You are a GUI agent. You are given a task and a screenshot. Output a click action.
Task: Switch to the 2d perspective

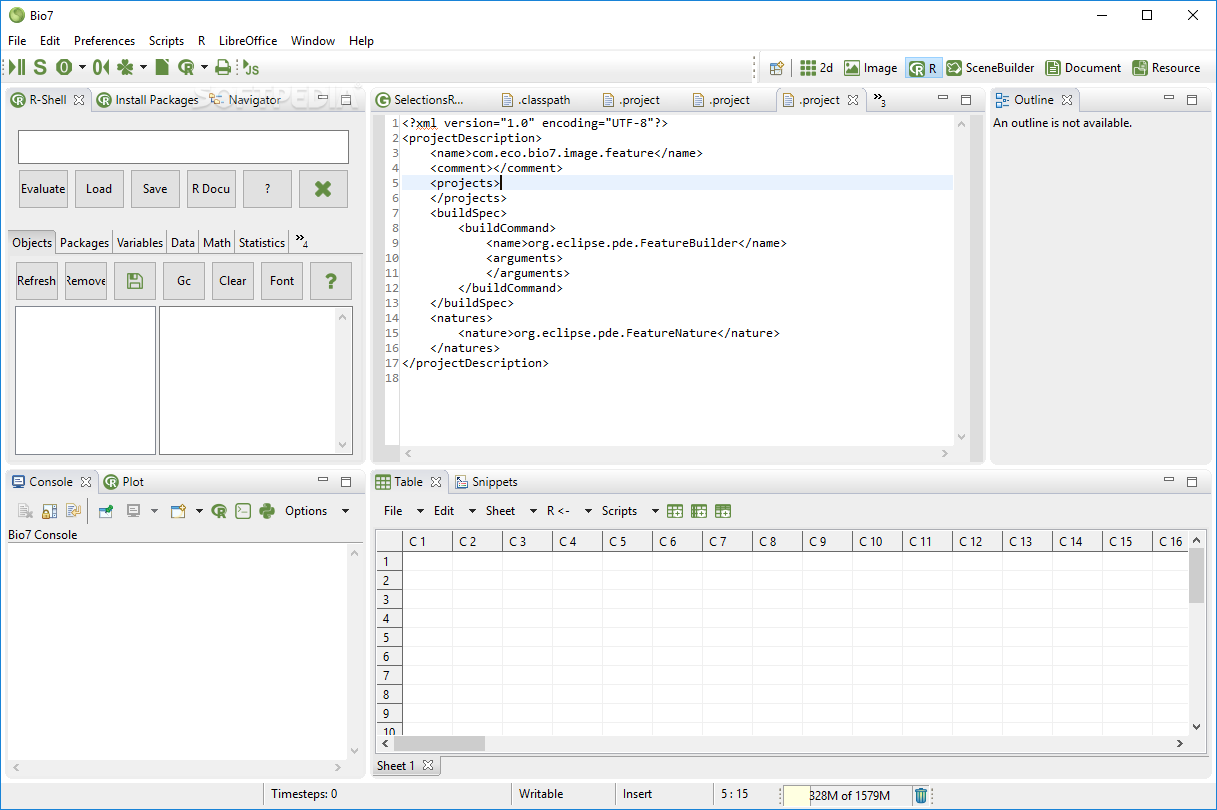coord(817,68)
